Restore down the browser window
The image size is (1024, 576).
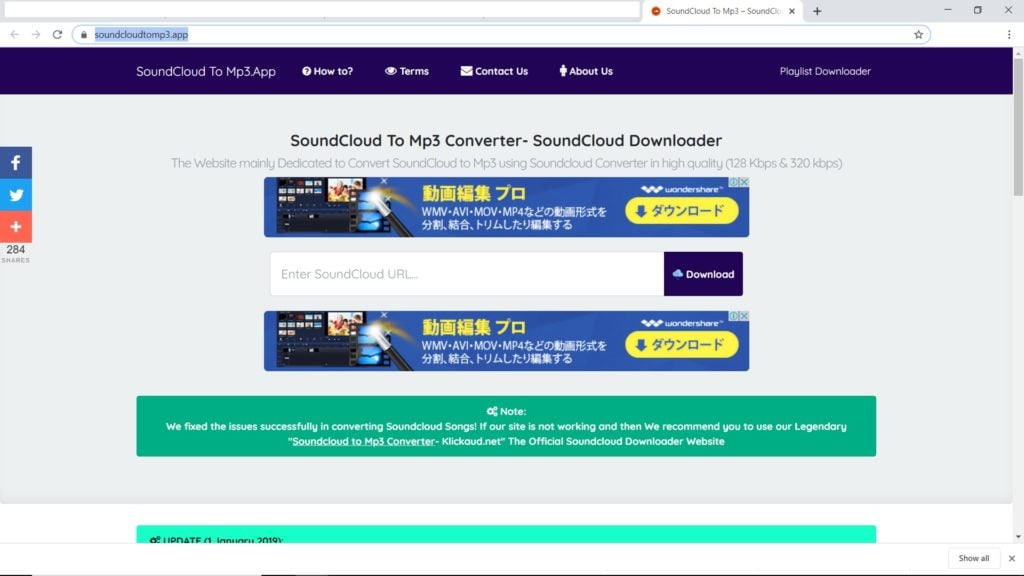tap(978, 10)
